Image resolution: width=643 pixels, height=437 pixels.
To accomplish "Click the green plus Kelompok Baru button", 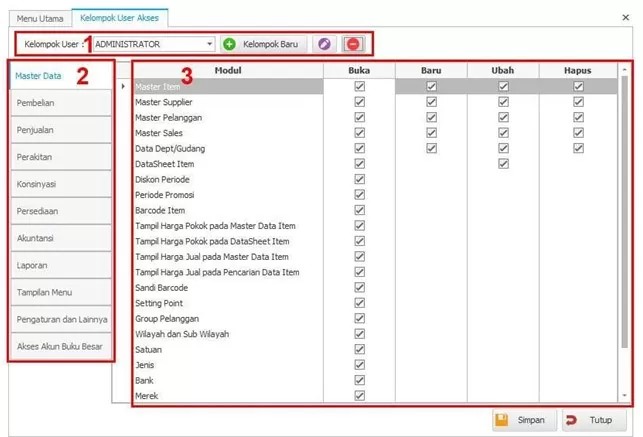I will [263, 44].
